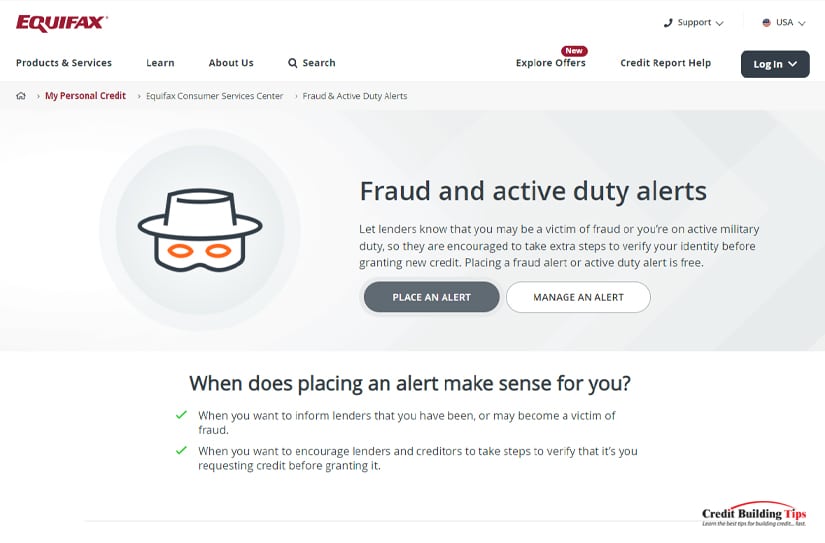Expand the Support dropdown
The height and width of the screenshot is (543, 825).
pos(694,23)
